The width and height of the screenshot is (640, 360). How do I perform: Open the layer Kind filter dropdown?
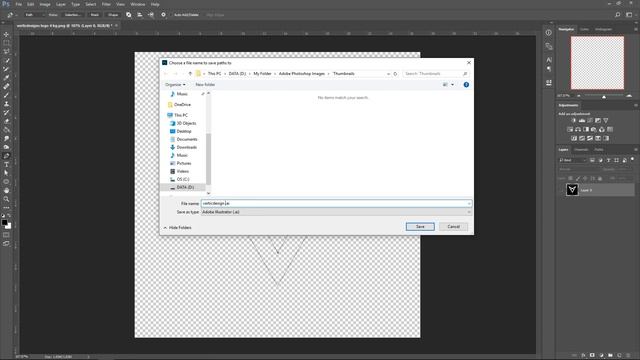pyautogui.click(x=573, y=160)
